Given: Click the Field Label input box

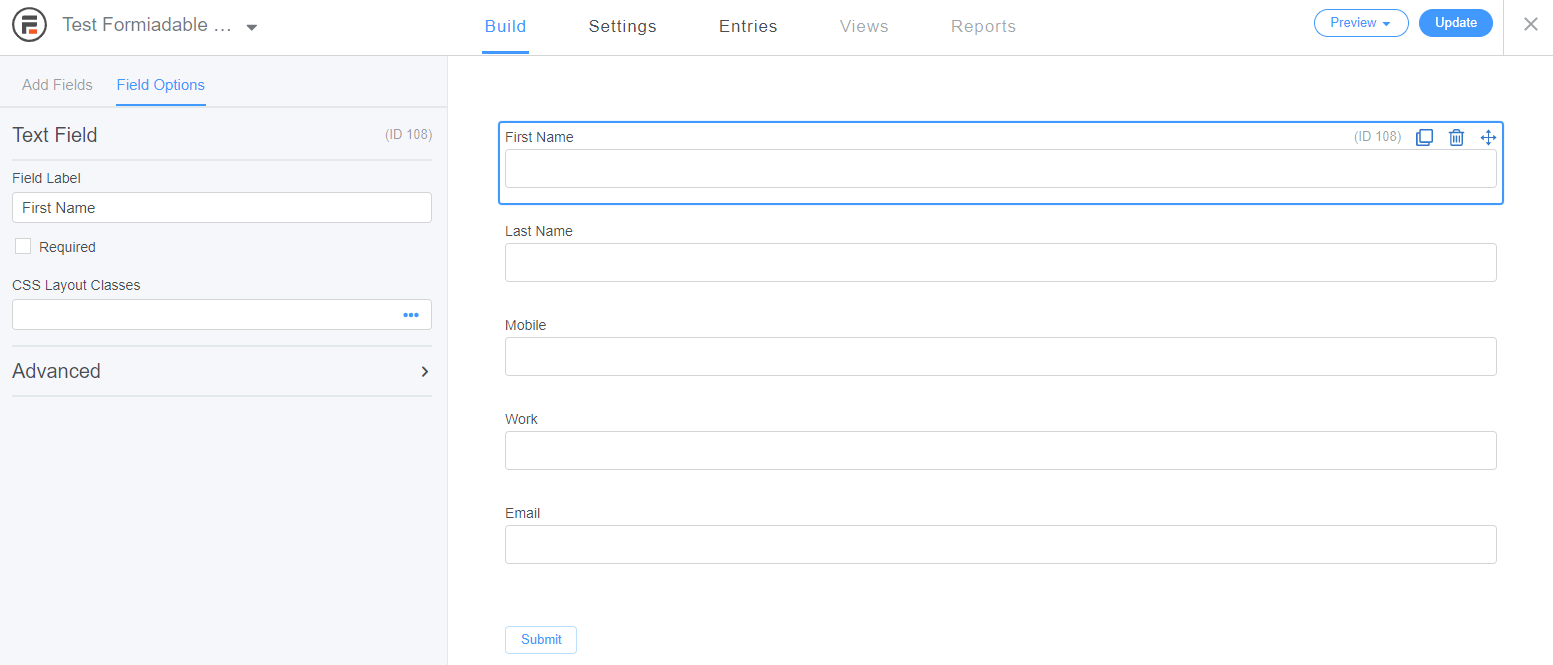Looking at the screenshot, I should click(x=221, y=208).
